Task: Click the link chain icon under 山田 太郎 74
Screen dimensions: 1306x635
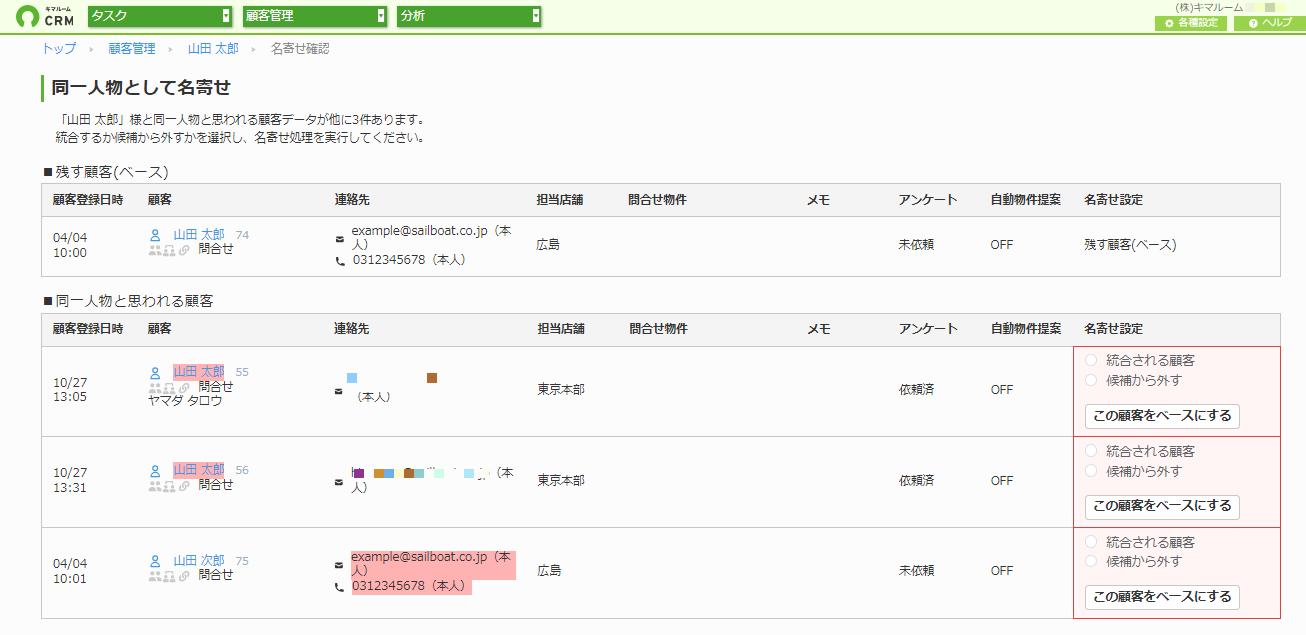Action: 185,250
